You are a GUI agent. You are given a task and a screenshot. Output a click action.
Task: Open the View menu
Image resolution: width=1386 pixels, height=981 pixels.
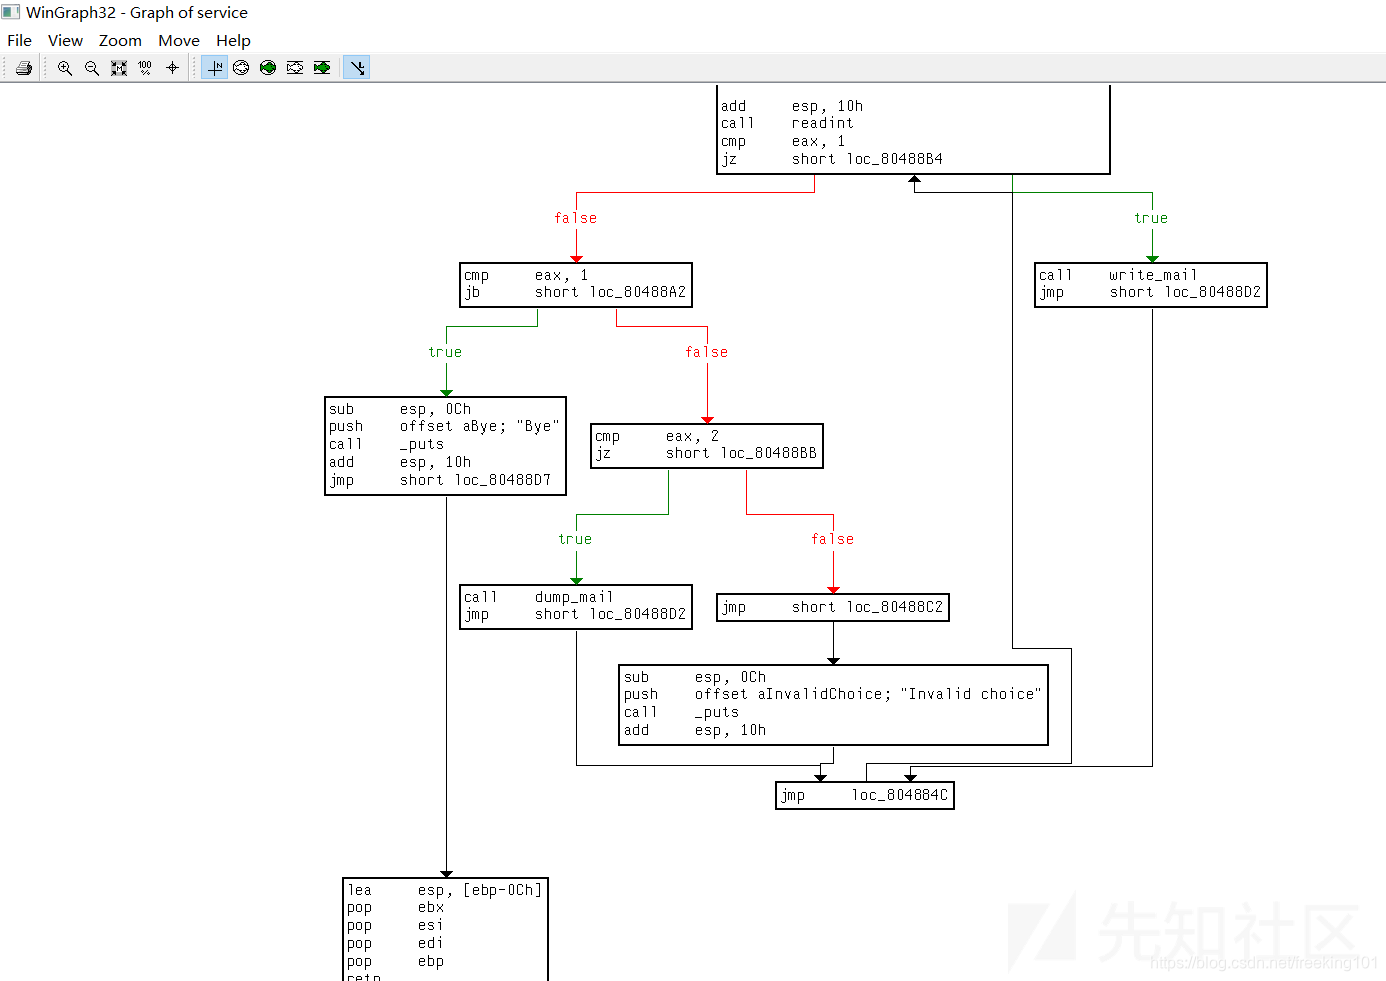[66, 41]
